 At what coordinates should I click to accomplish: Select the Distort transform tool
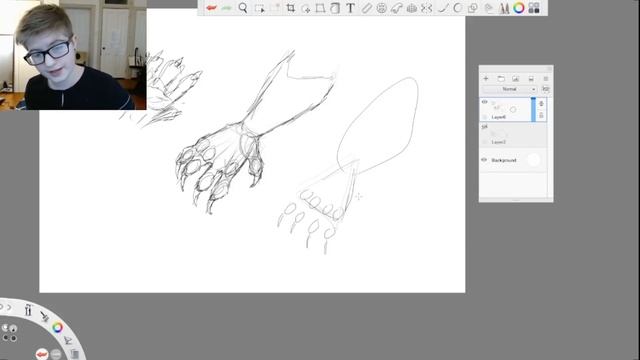coord(320,8)
